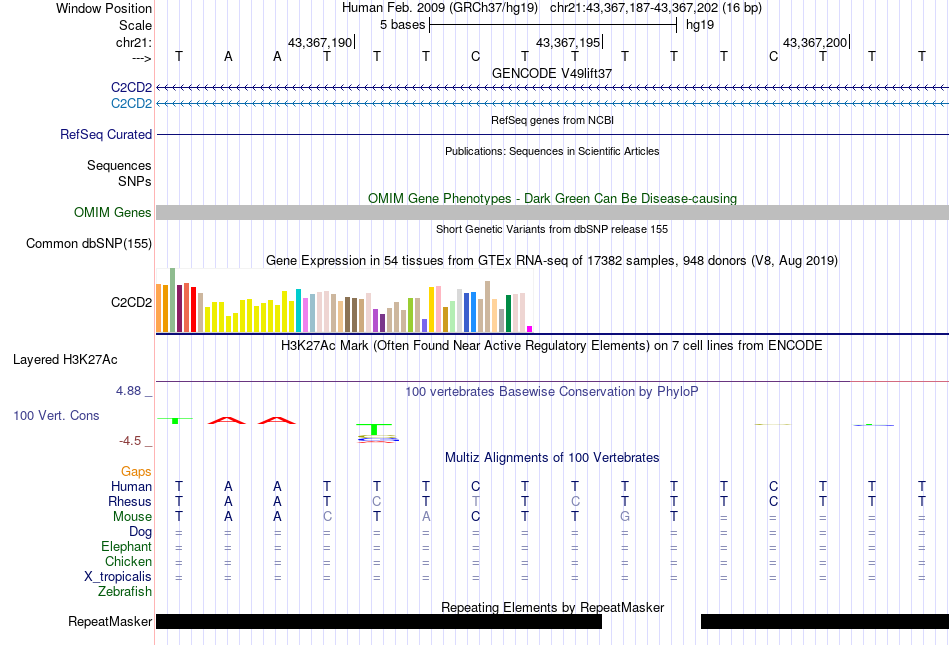The height and width of the screenshot is (645, 950).
Task: Click the Common dbSNP(155) track label
Action: (88, 243)
